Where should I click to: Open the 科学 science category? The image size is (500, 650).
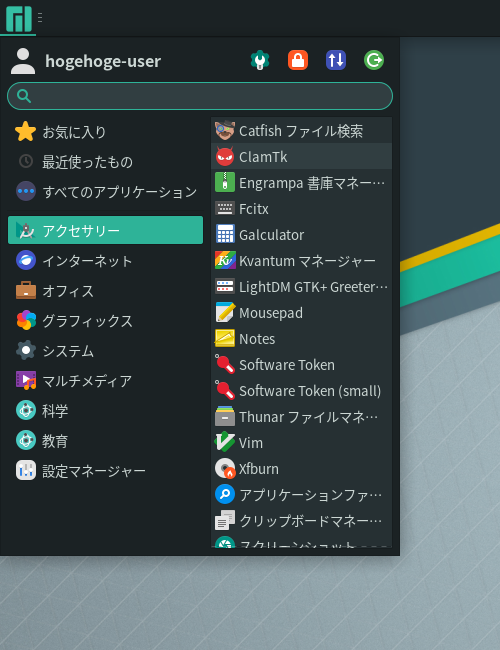coord(105,411)
